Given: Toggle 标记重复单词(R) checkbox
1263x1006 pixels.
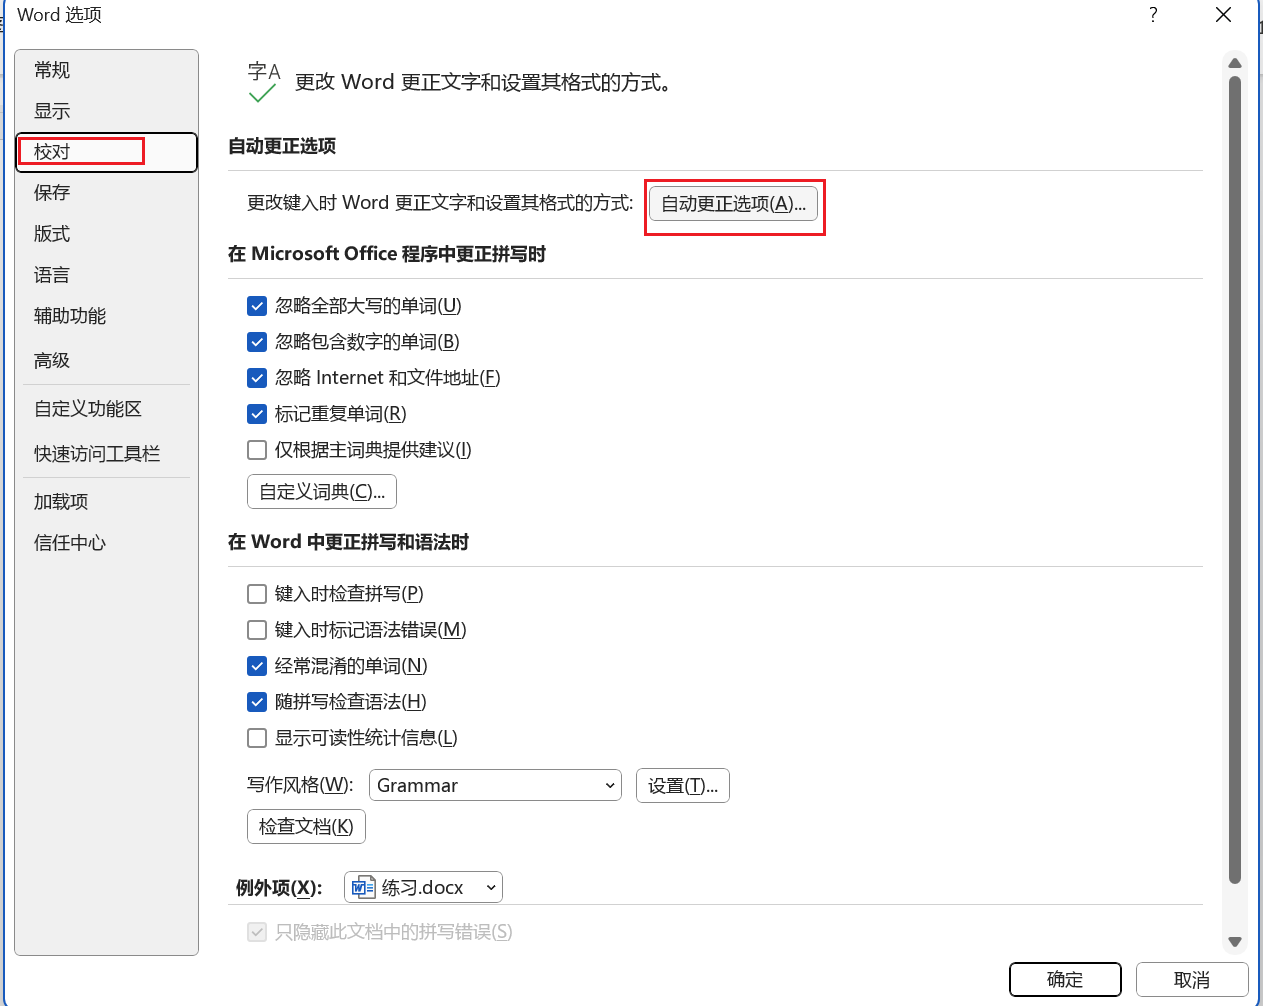Looking at the screenshot, I should (x=257, y=414).
